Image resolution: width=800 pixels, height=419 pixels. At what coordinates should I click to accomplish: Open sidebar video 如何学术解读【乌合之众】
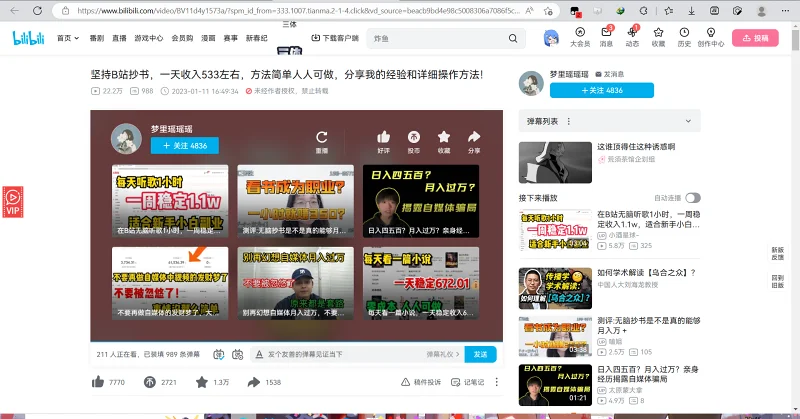646,273
